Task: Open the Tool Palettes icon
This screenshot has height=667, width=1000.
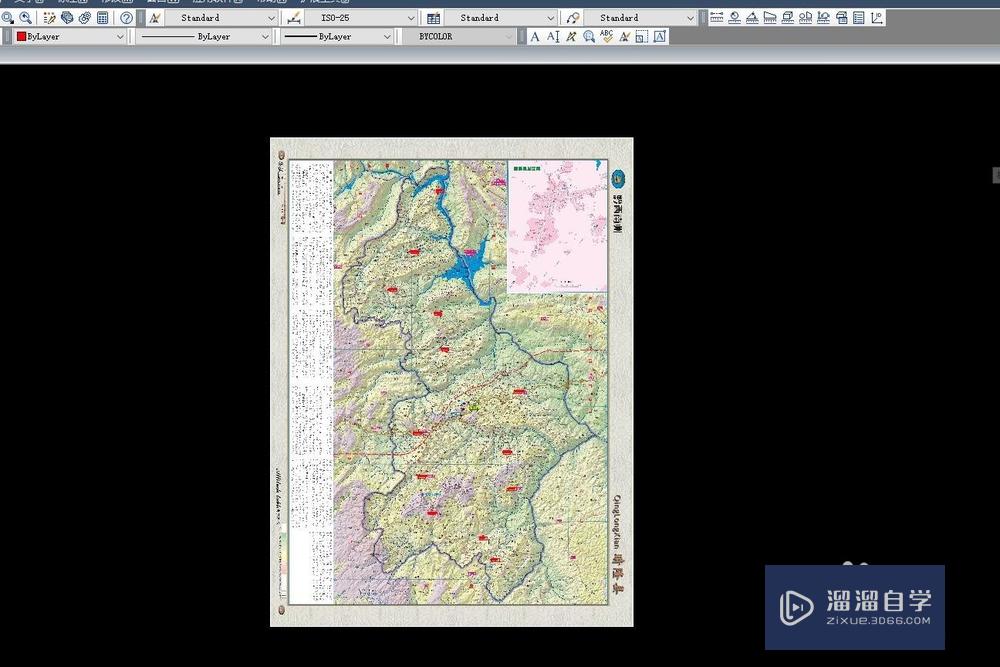Action: pos(85,18)
